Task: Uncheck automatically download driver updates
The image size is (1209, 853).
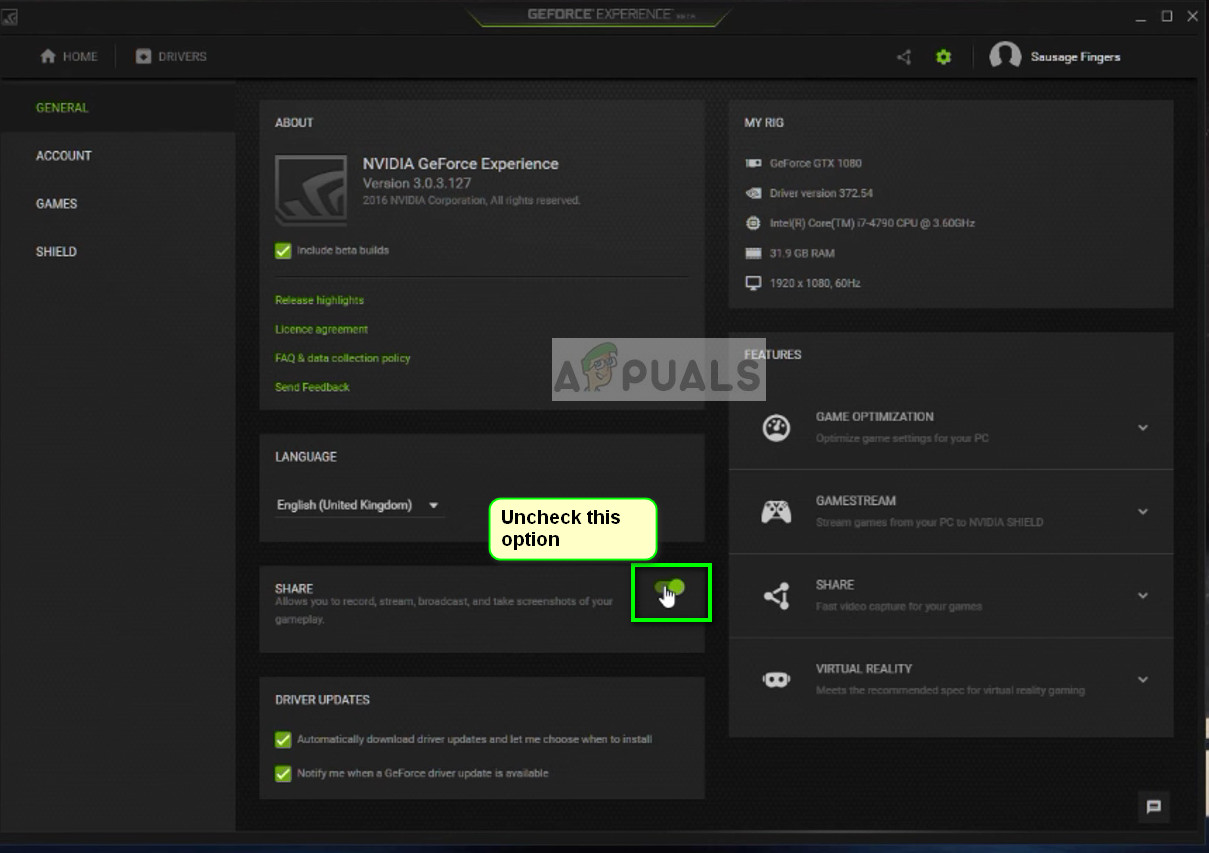Action: click(x=283, y=739)
